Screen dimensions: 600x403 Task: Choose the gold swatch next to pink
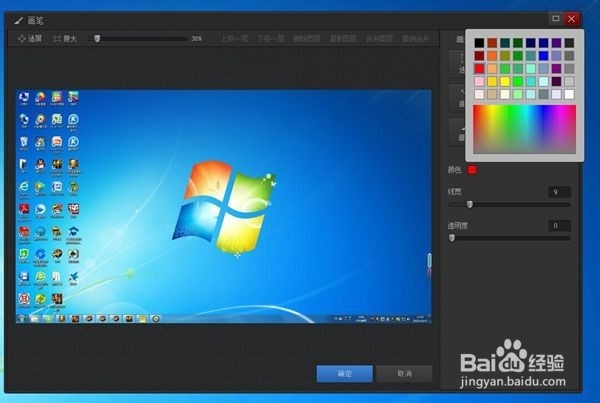pyautogui.click(x=492, y=81)
